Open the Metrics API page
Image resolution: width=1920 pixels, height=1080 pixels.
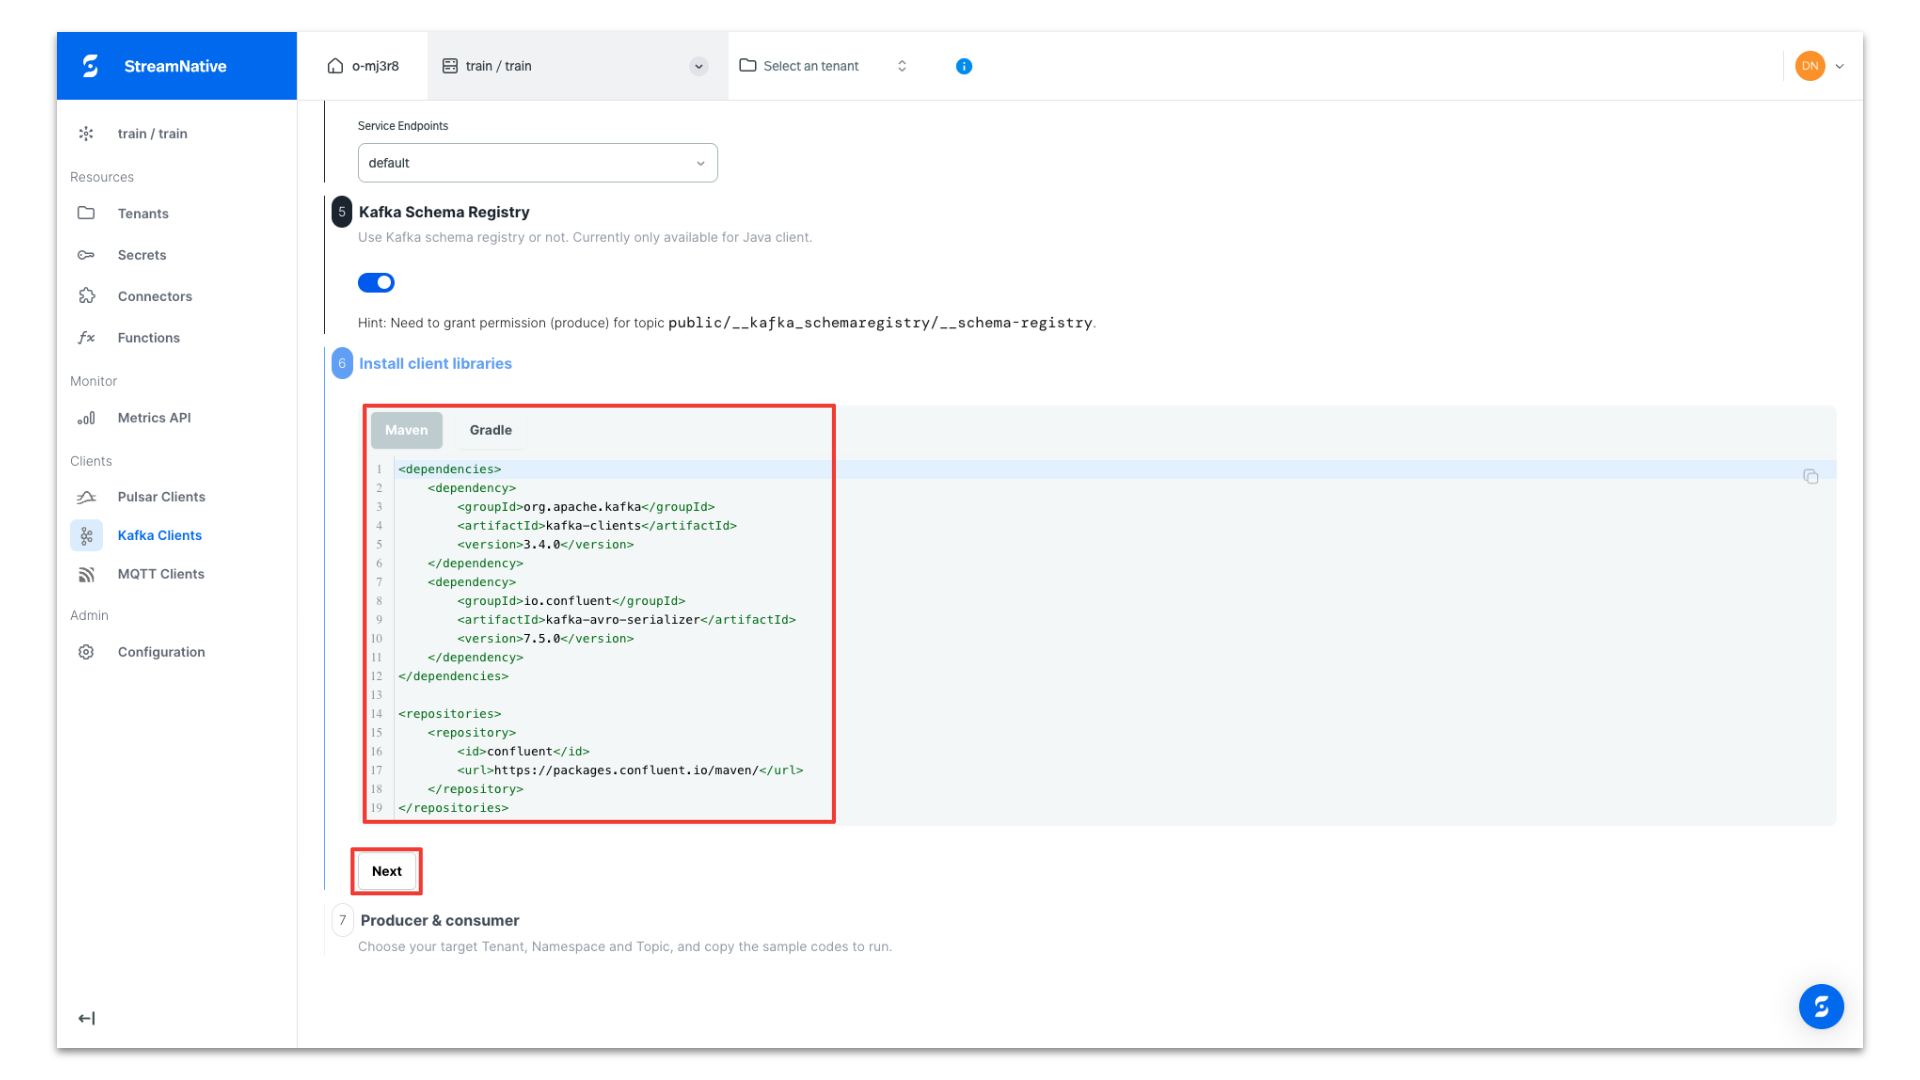(x=154, y=418)
